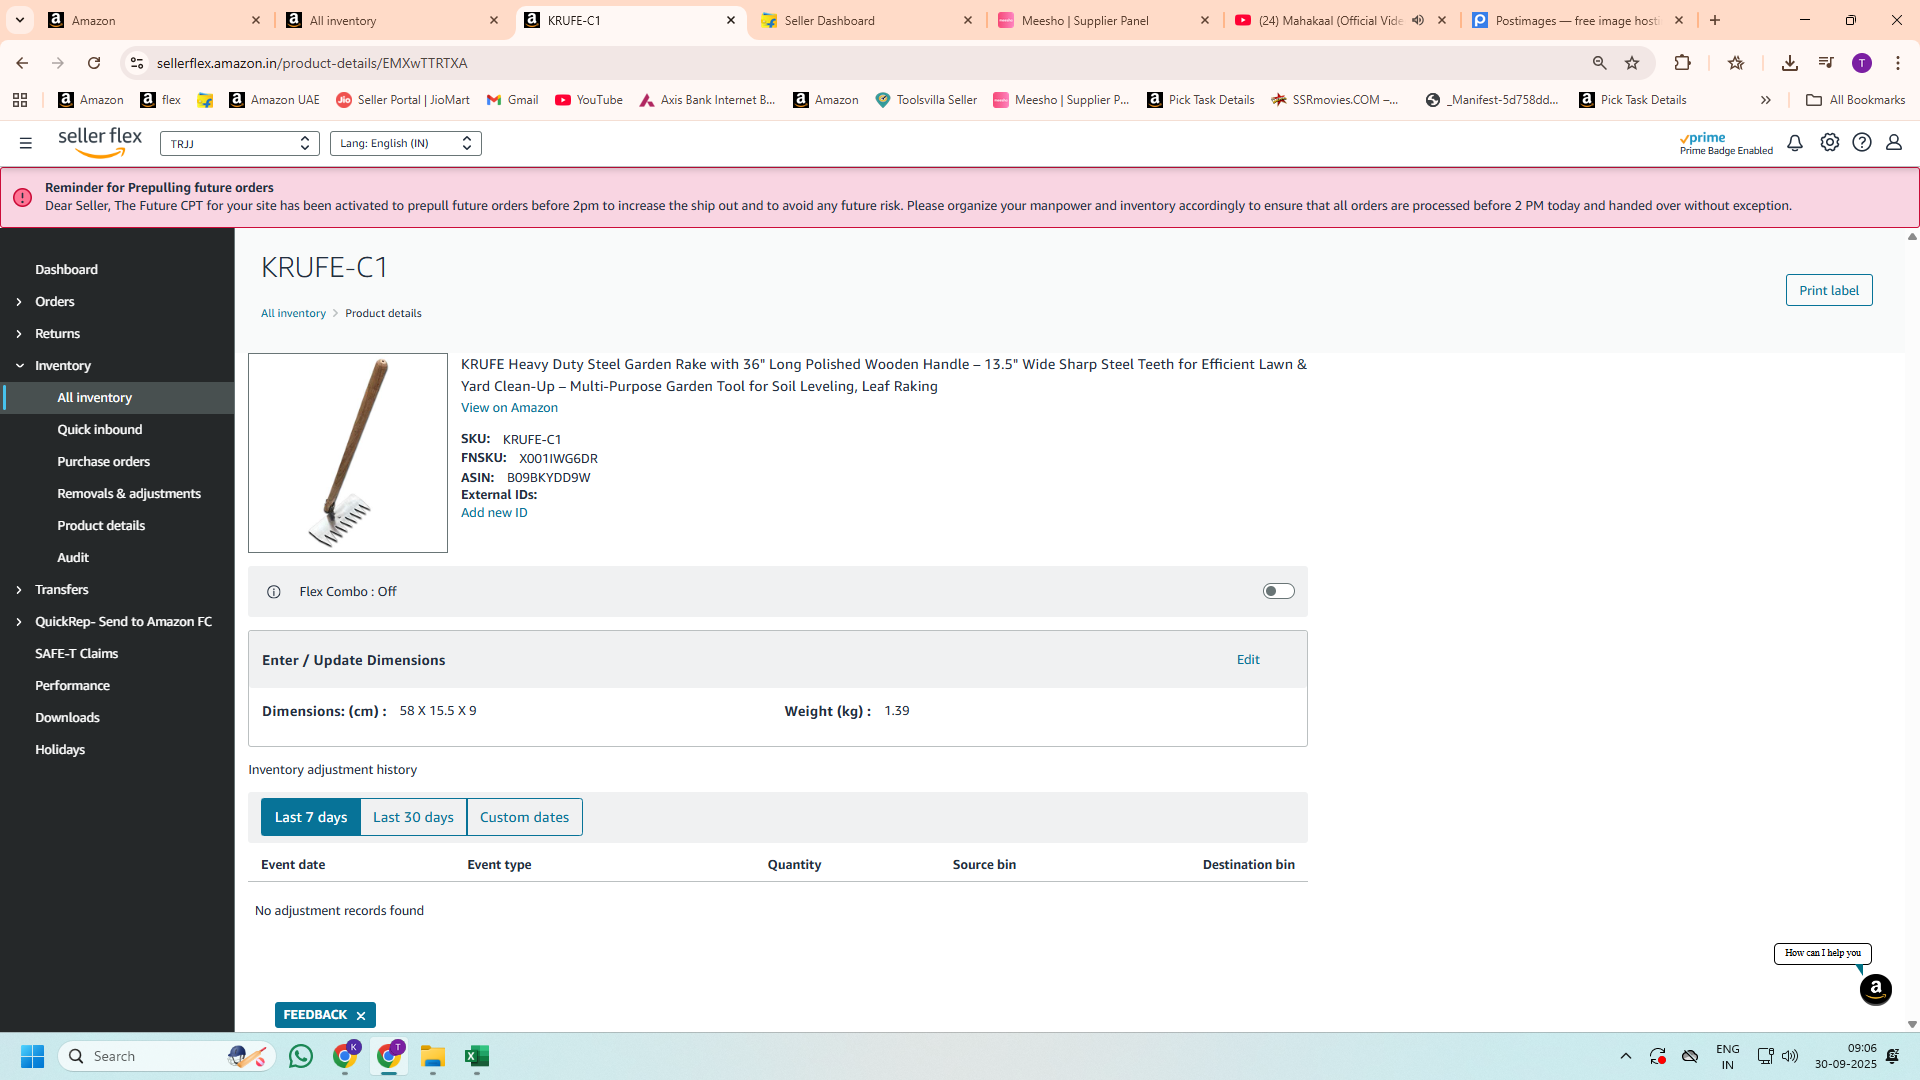
Task: Toggle the Flex Combo switch on
Action: pyautogui.click(x=1278, y=592)
